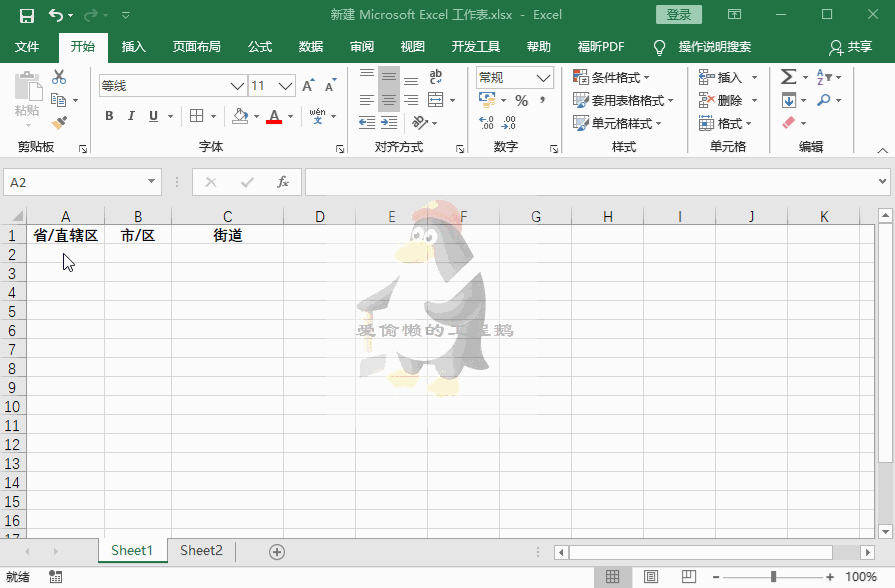Image resolution: width=895 pixels, height=588 pixels.
Task: Click the AutoSum sigma icon
Action: [788, 76]
